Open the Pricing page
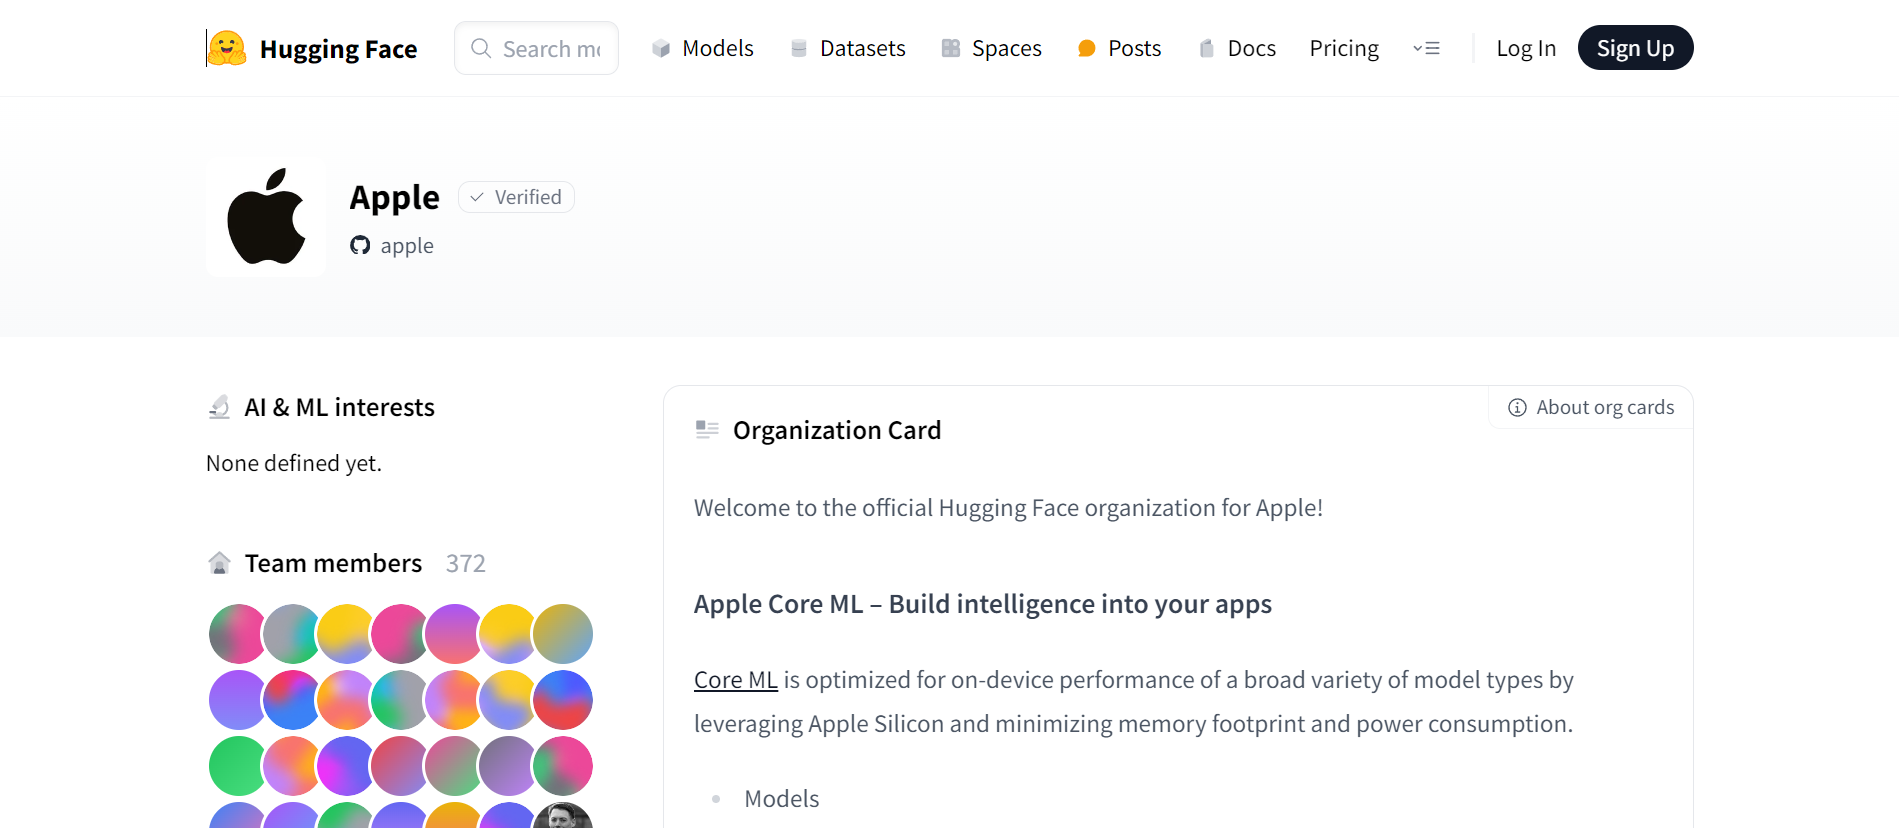The width and height of the screenshot is (1899, 828). [1343, 48]
